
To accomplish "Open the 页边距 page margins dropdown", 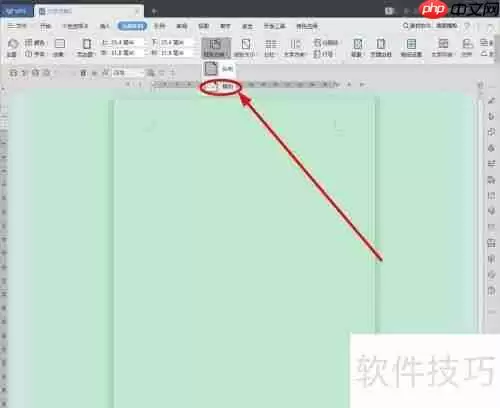I will [86, 47].
